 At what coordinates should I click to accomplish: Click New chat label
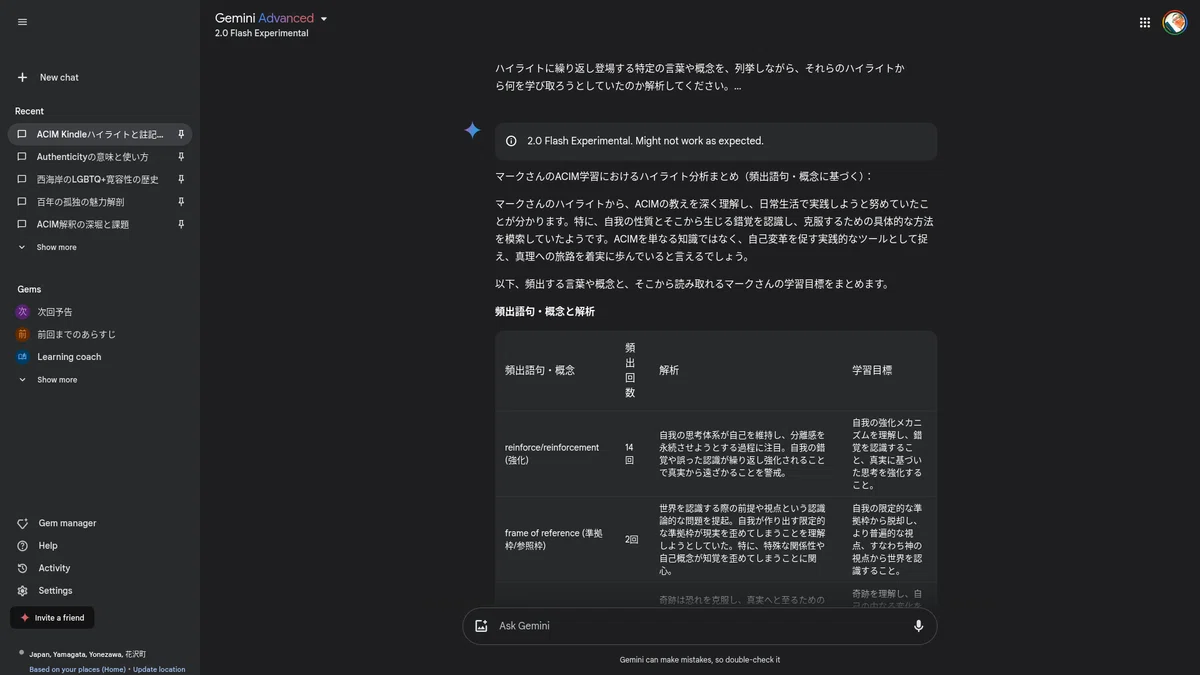click(59, 77)
